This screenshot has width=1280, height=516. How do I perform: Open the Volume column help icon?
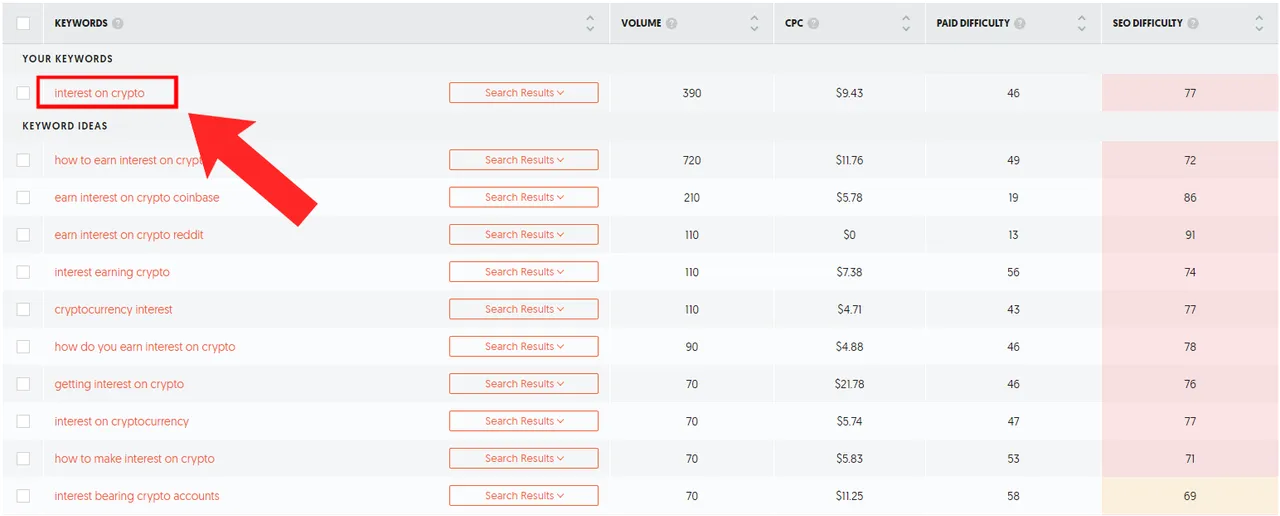(672, 23)
